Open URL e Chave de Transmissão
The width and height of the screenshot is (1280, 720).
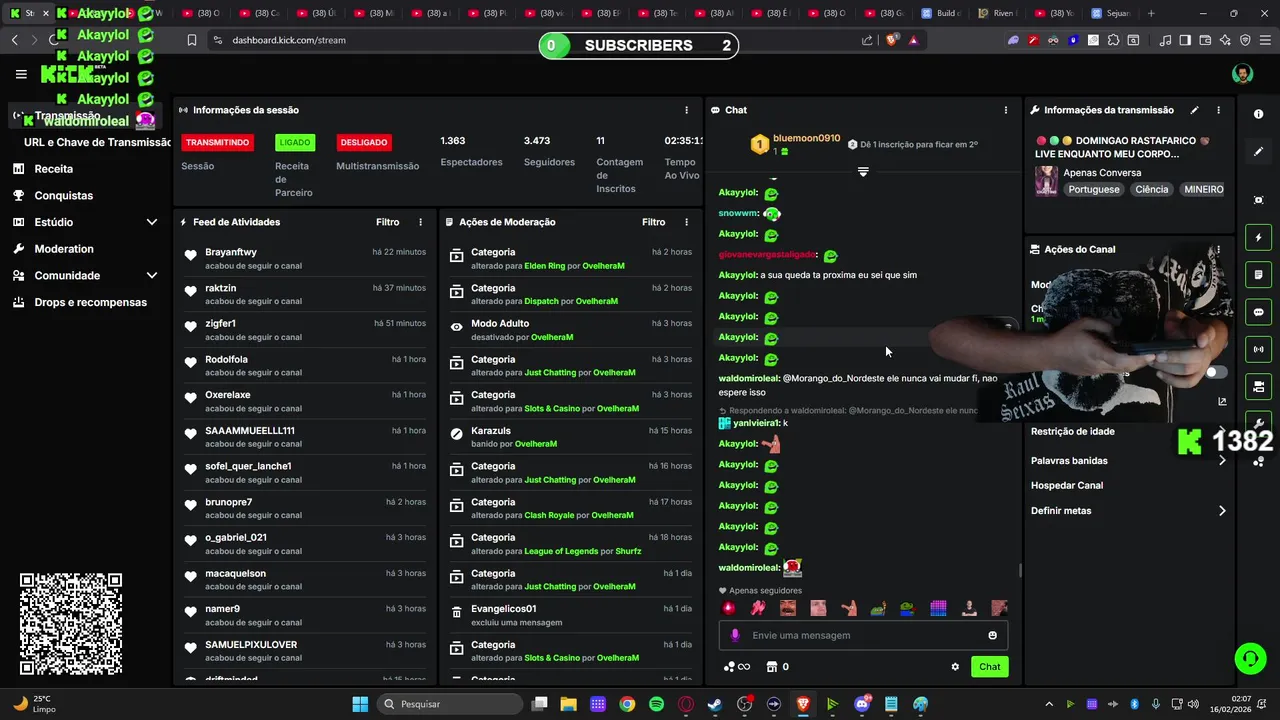(97, 142)
